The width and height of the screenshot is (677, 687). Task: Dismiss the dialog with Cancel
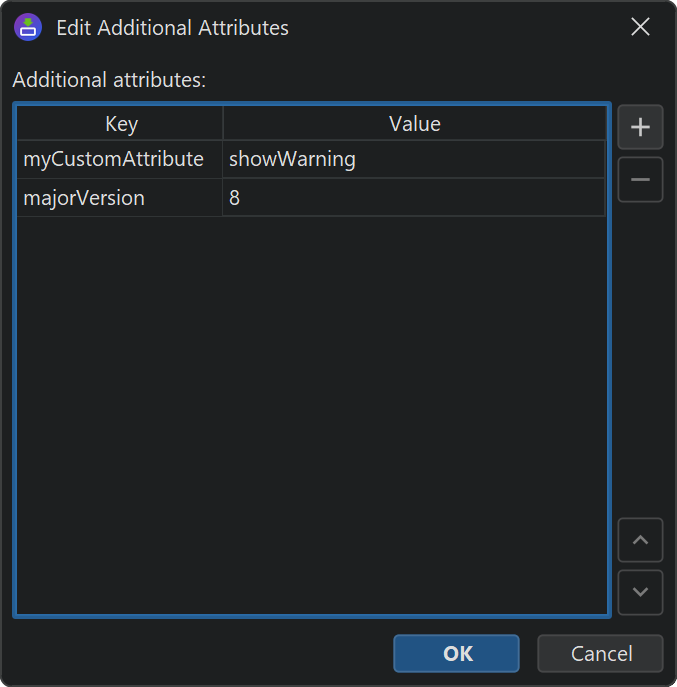(600, 654)
